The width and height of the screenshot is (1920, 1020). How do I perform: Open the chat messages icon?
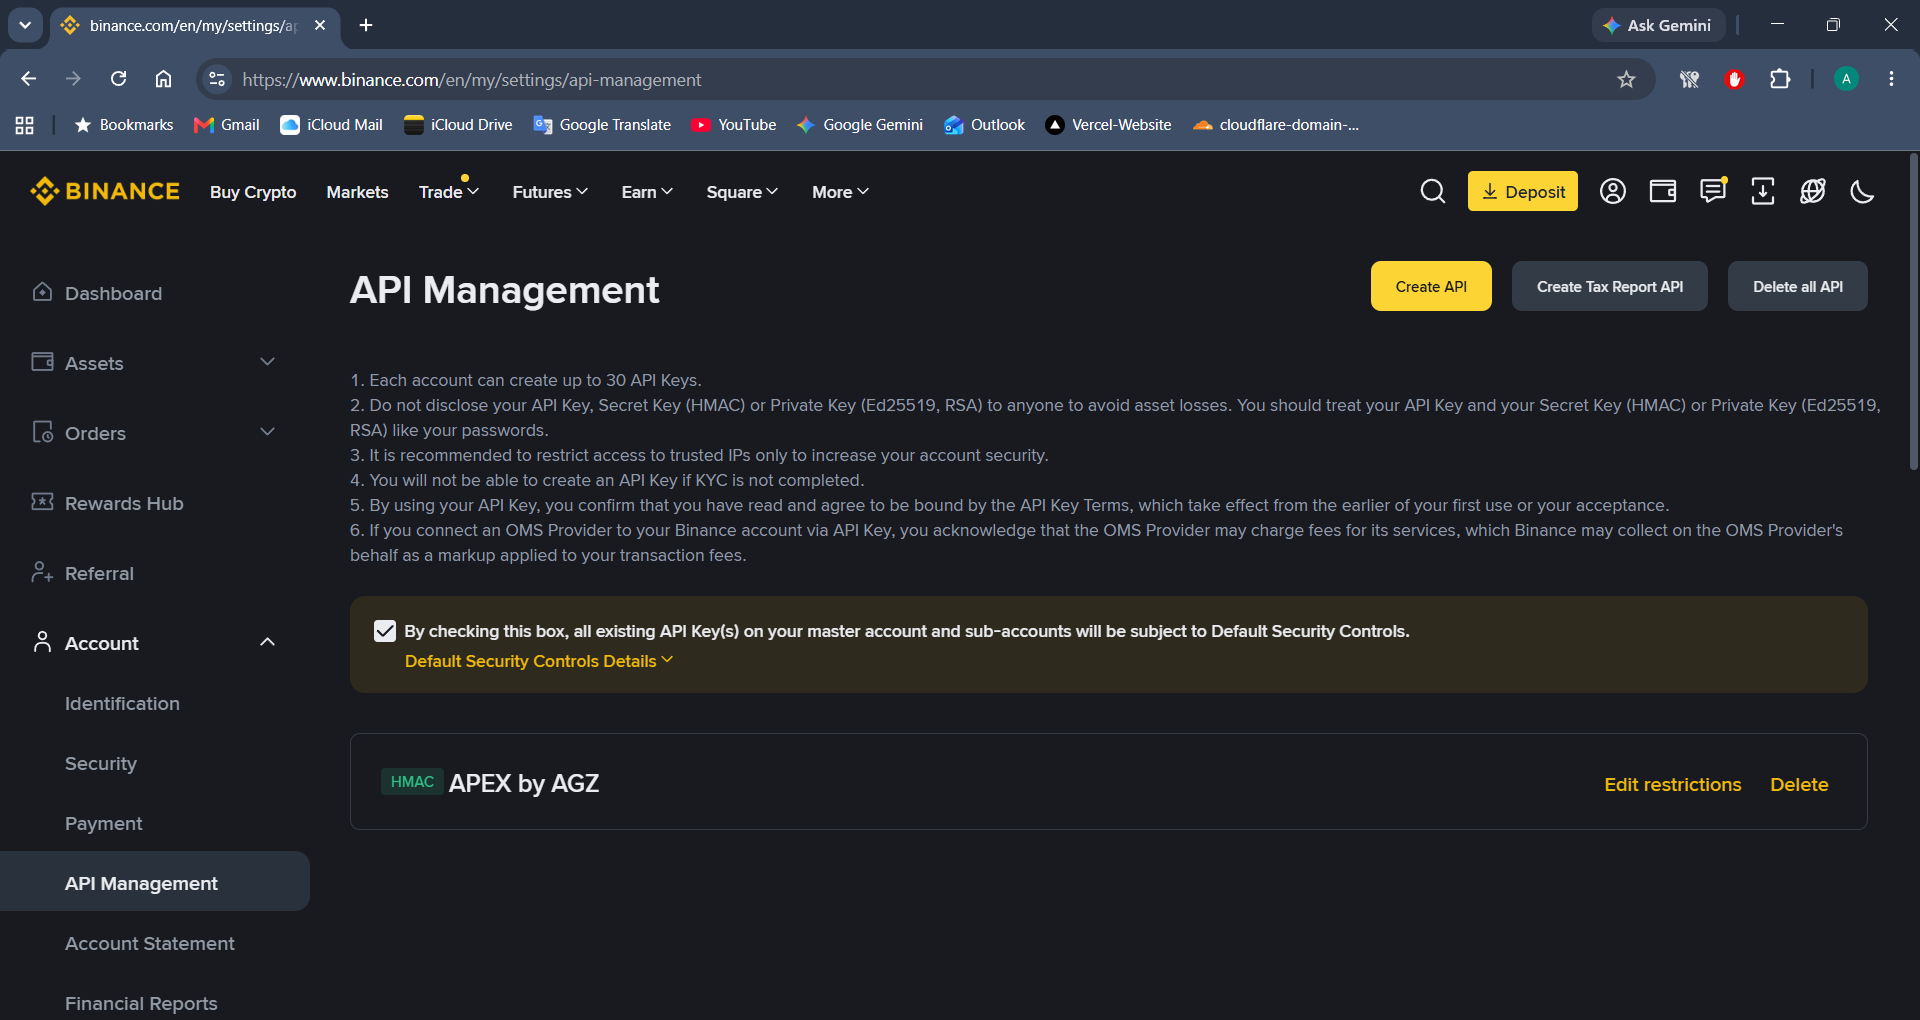(1713, 191)
